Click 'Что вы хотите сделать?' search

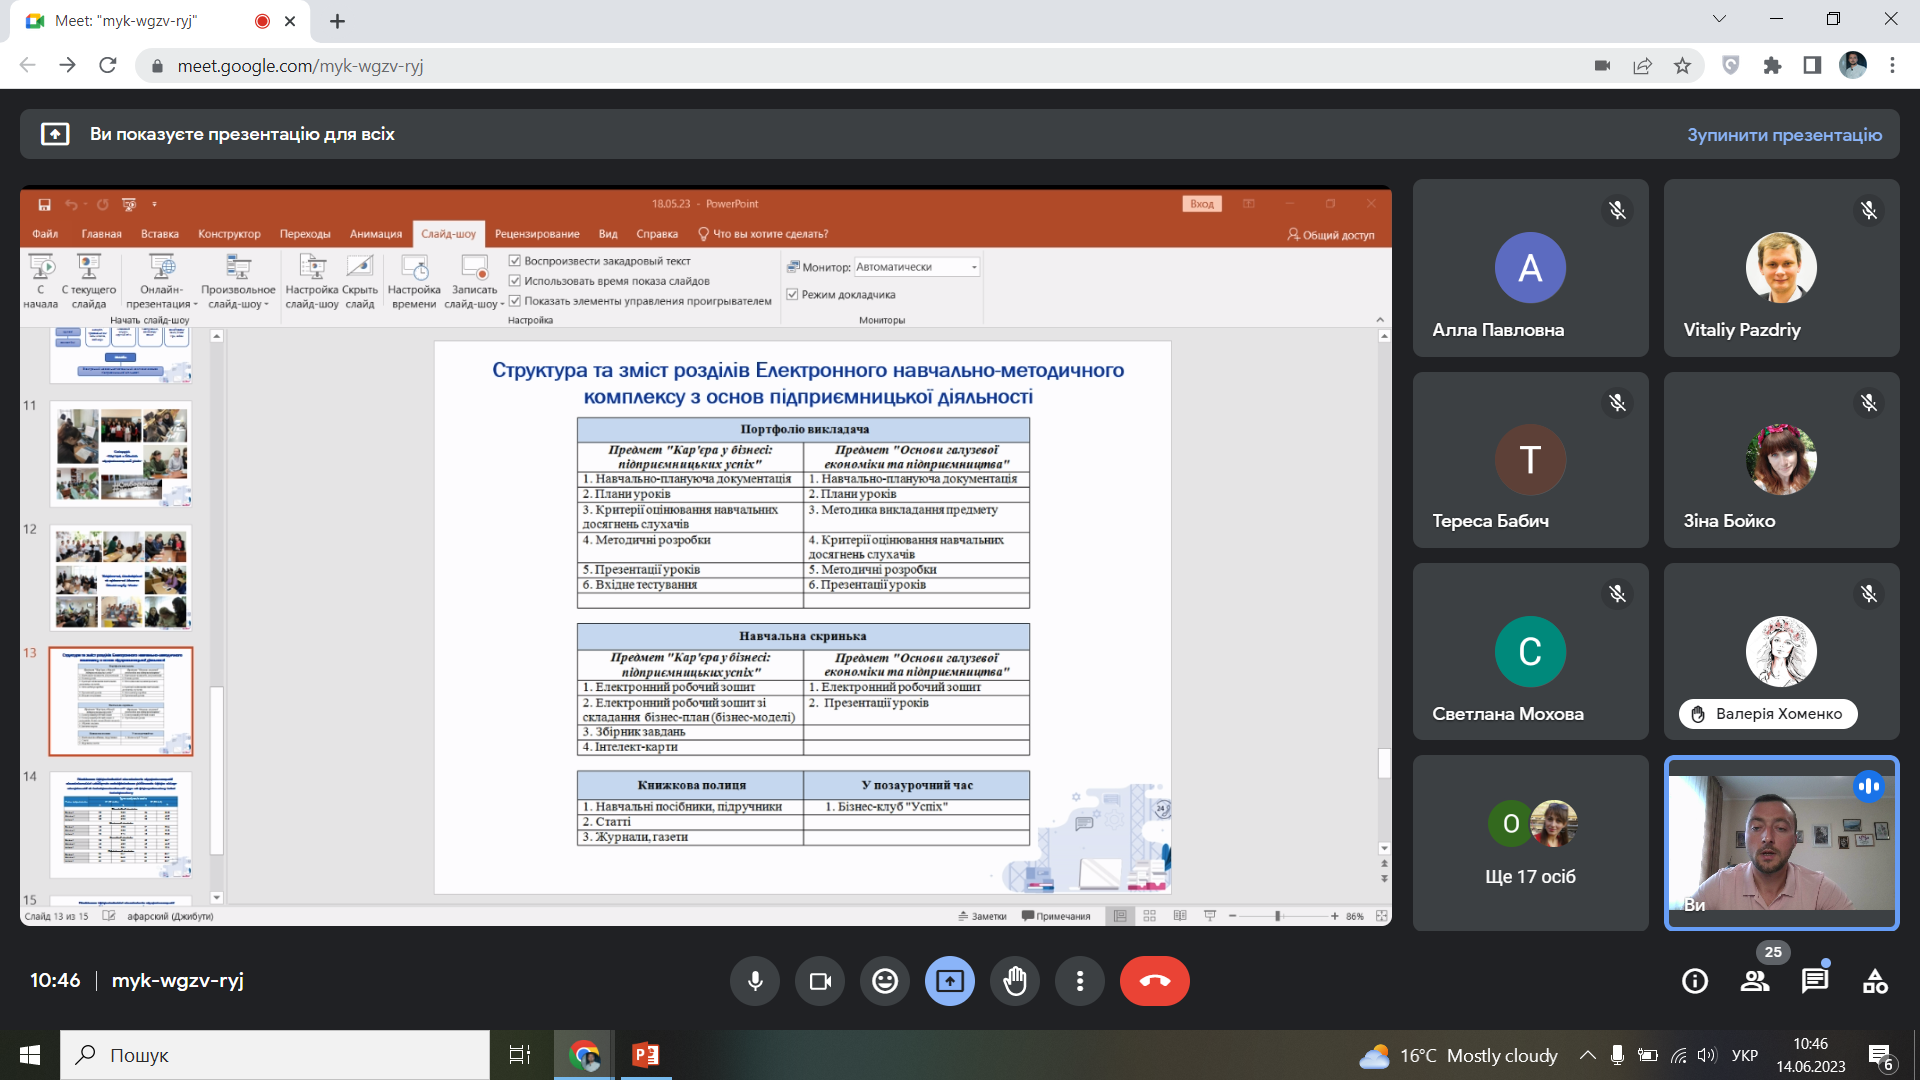click(764, 234)
